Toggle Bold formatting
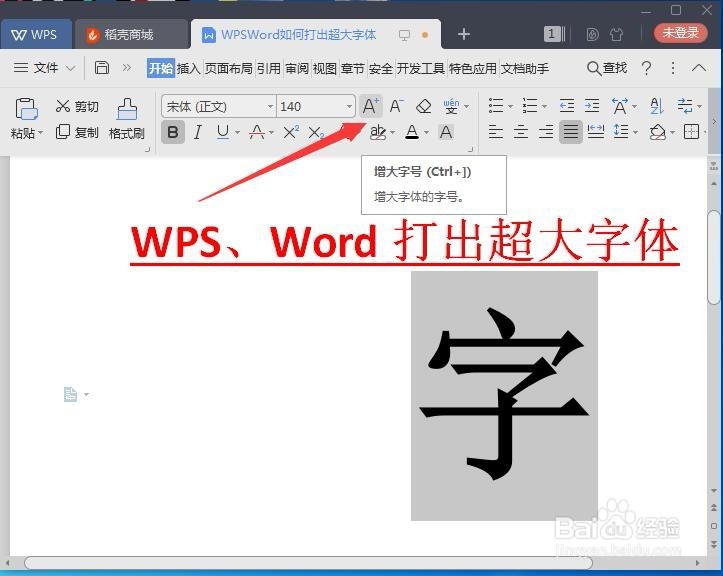 (x=173, y=132)
